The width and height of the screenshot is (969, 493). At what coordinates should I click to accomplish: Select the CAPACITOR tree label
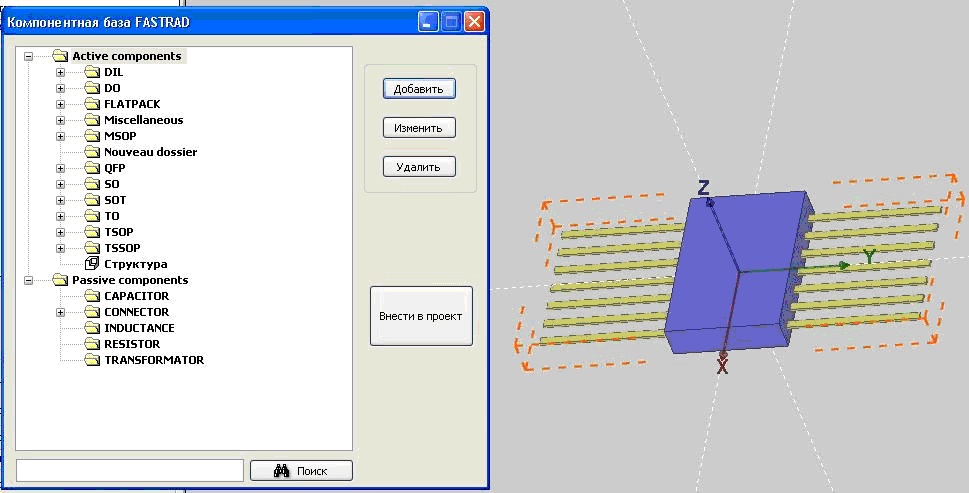click(137, 296)
